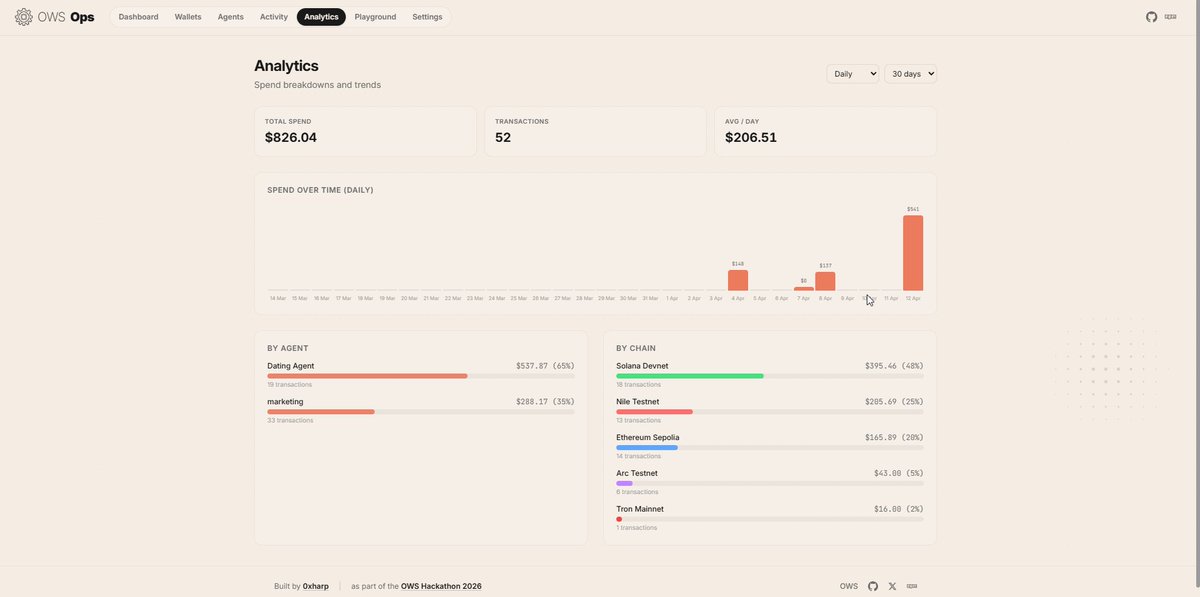Screen dimensions: 1200x597
Task: Click the marketing agent label
Action: click(x=285, y=402)
